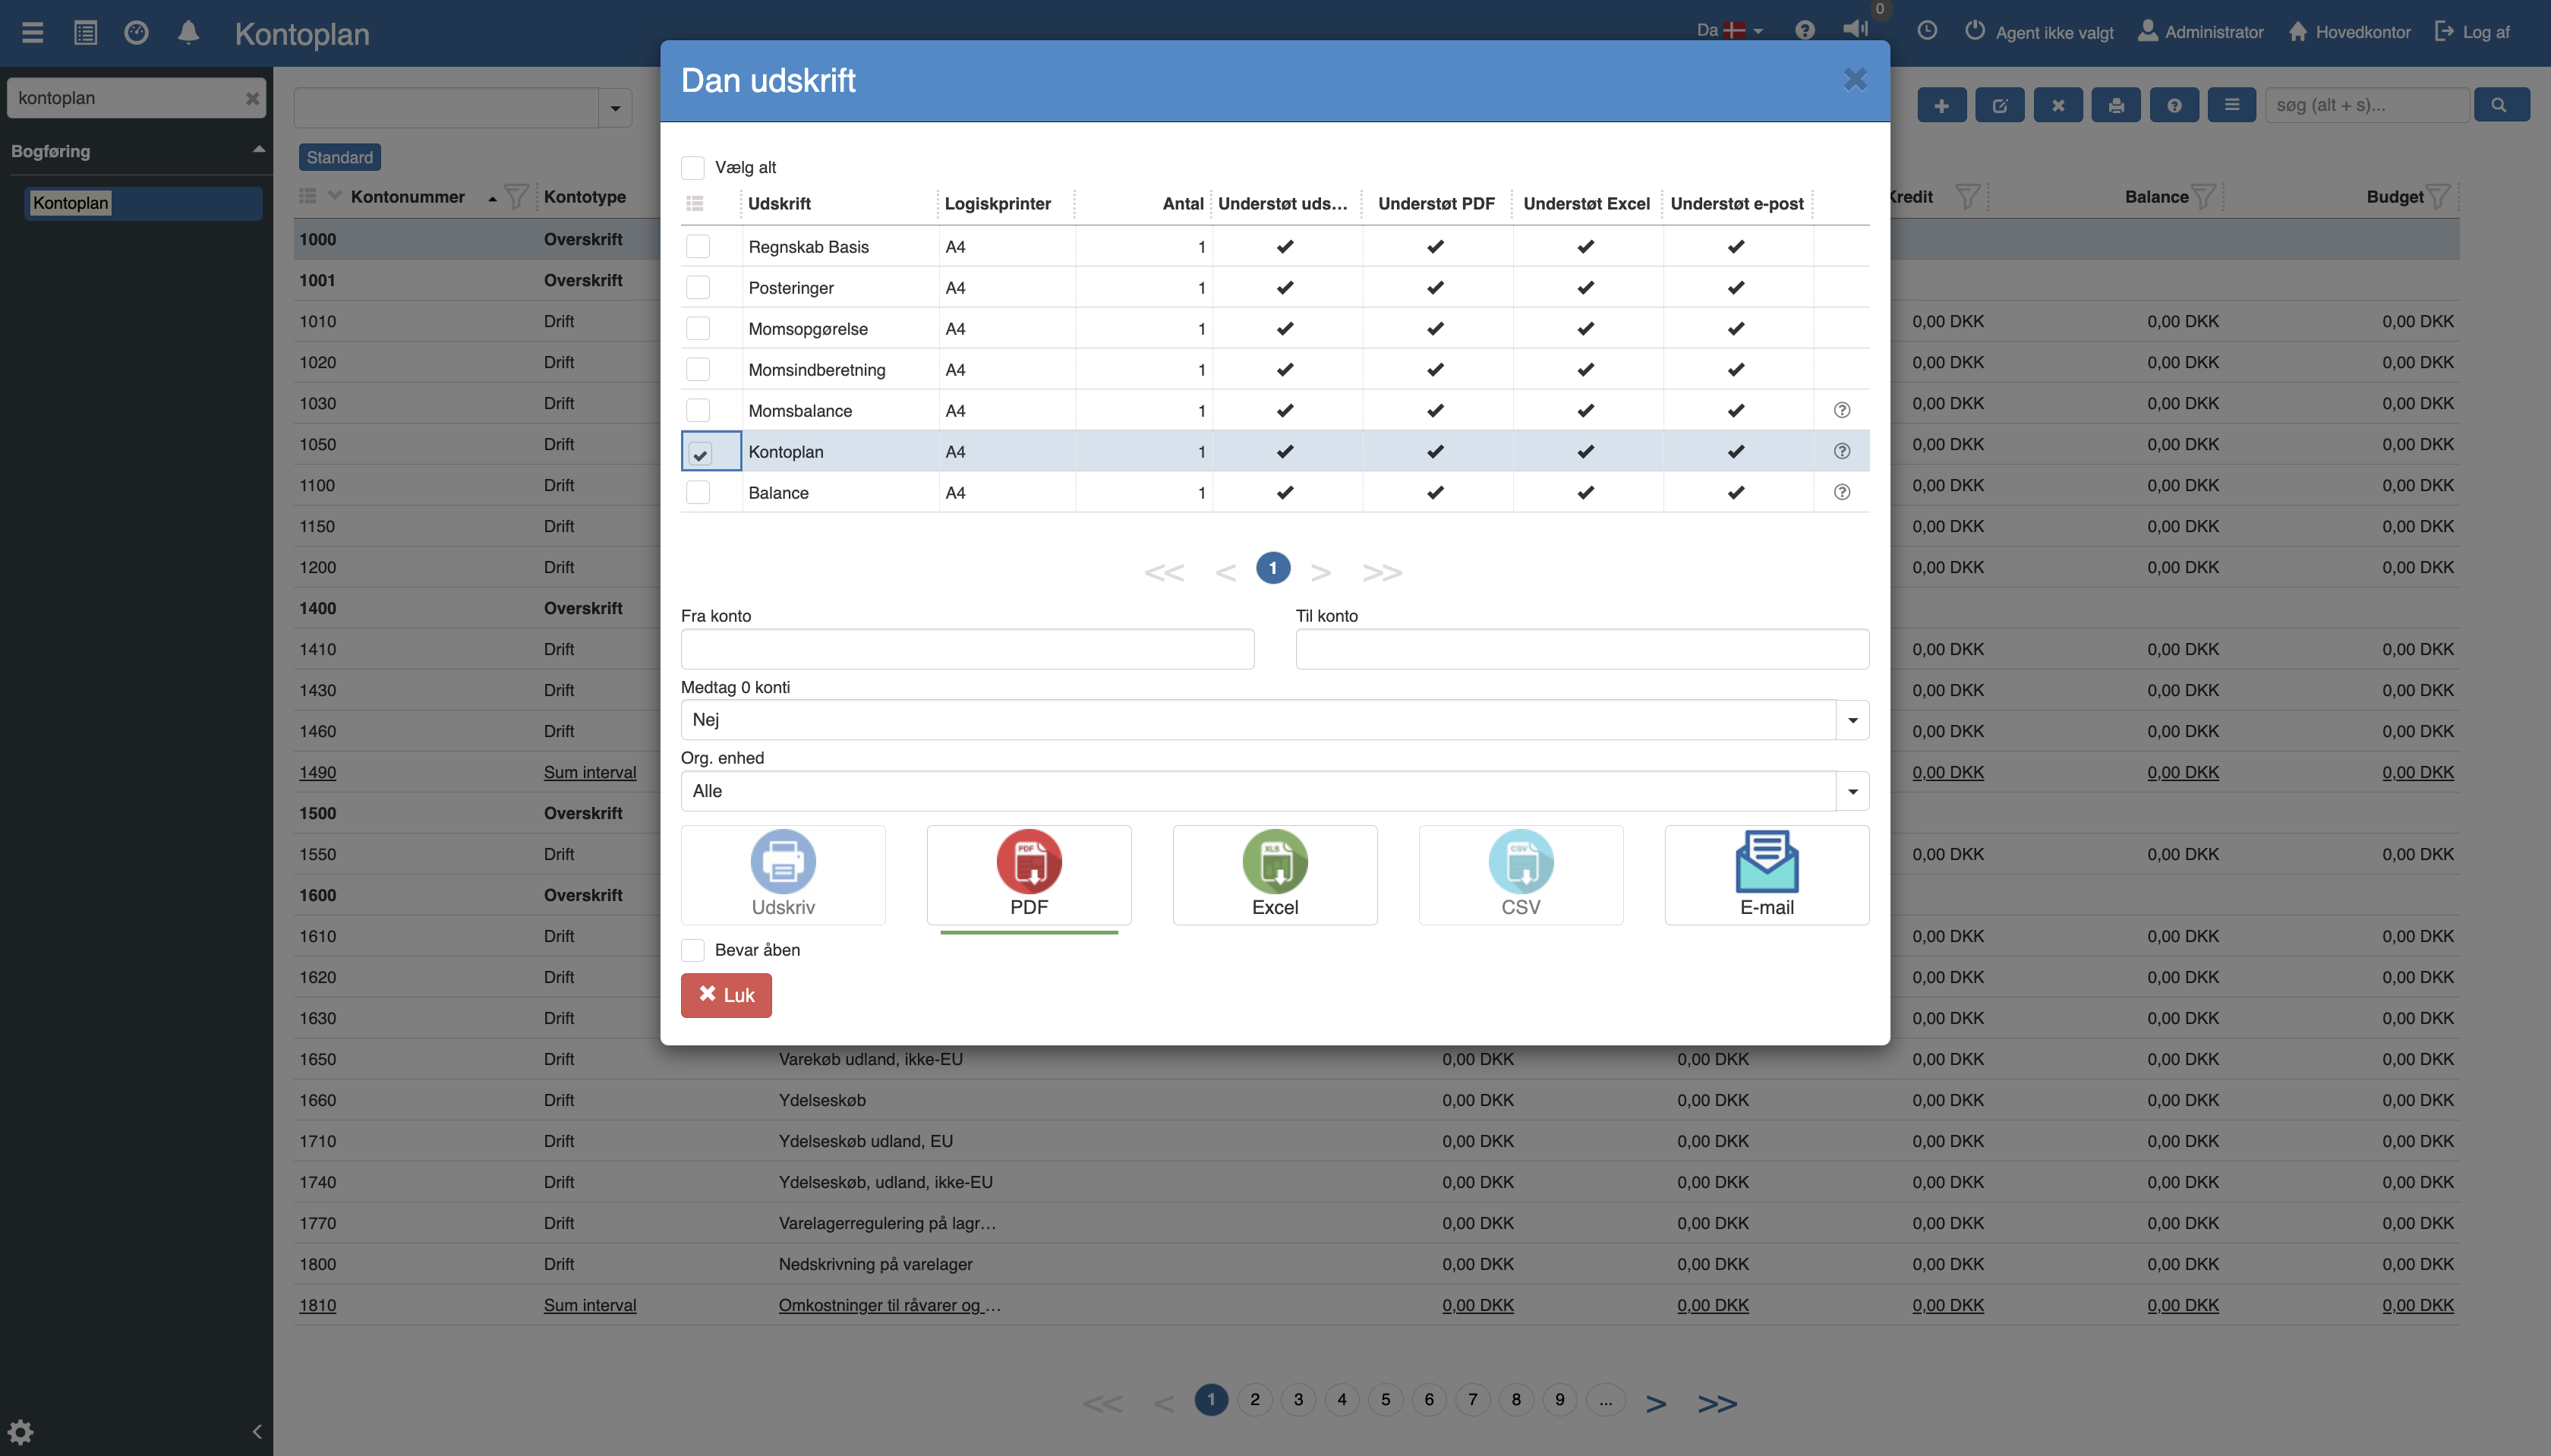Open help icon on the Momsbalance row
Screen dimensions: 2551x1456
(1841, 410)
